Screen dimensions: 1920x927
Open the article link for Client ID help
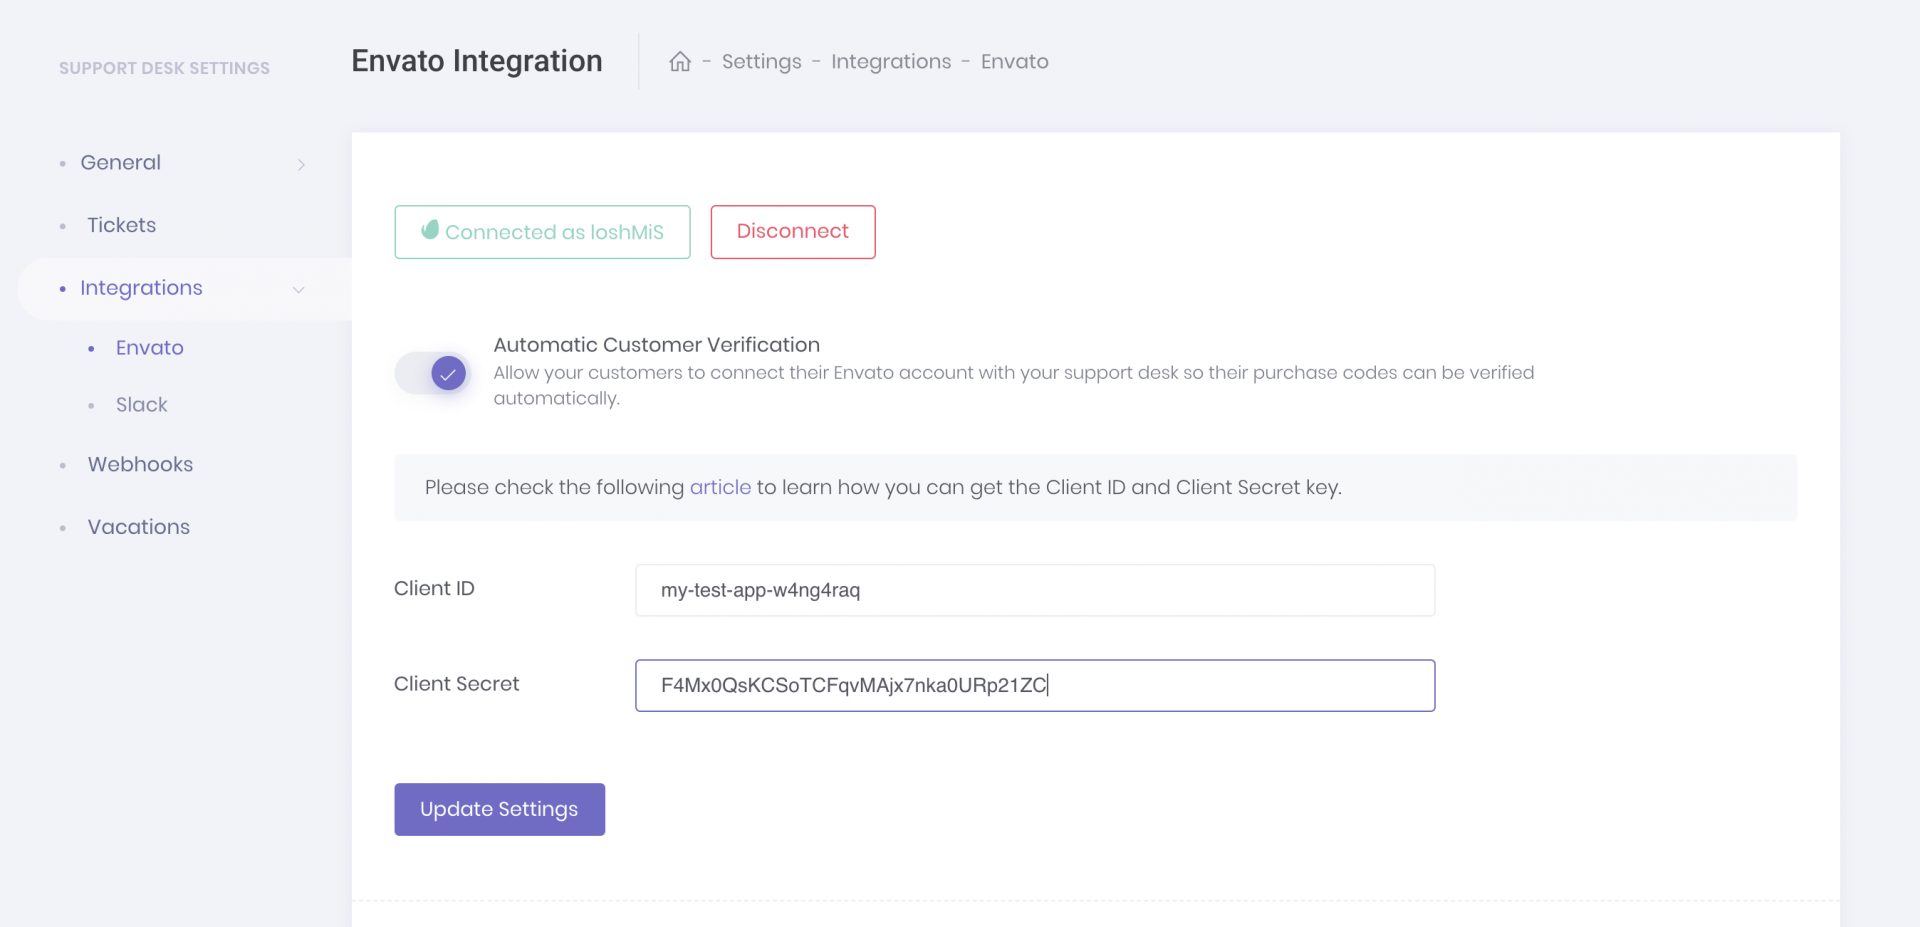pos(720,487)
